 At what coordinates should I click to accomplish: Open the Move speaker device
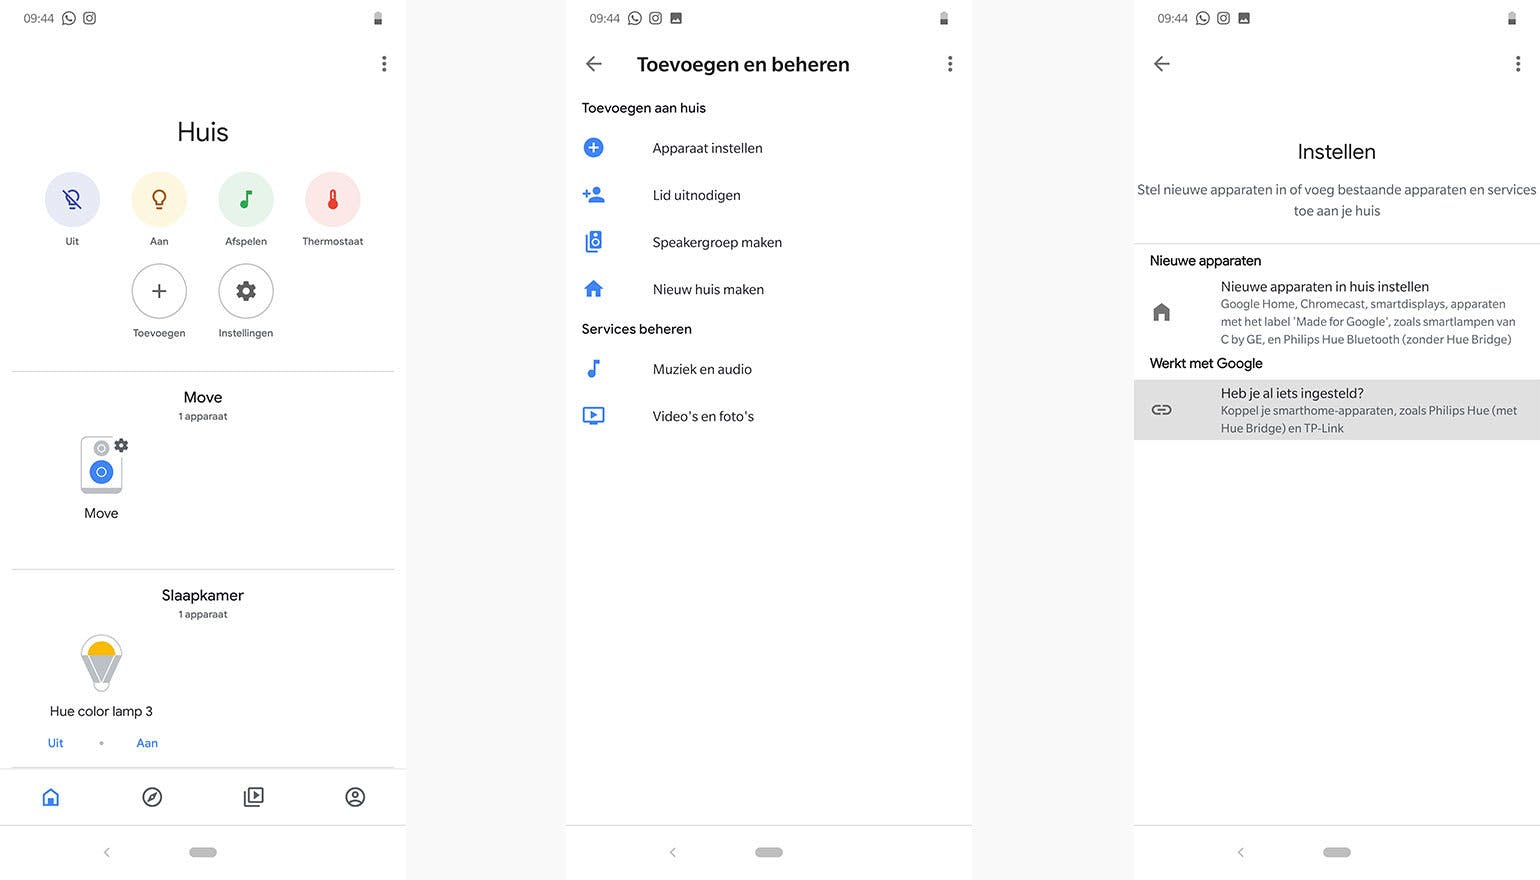[101, 467]
